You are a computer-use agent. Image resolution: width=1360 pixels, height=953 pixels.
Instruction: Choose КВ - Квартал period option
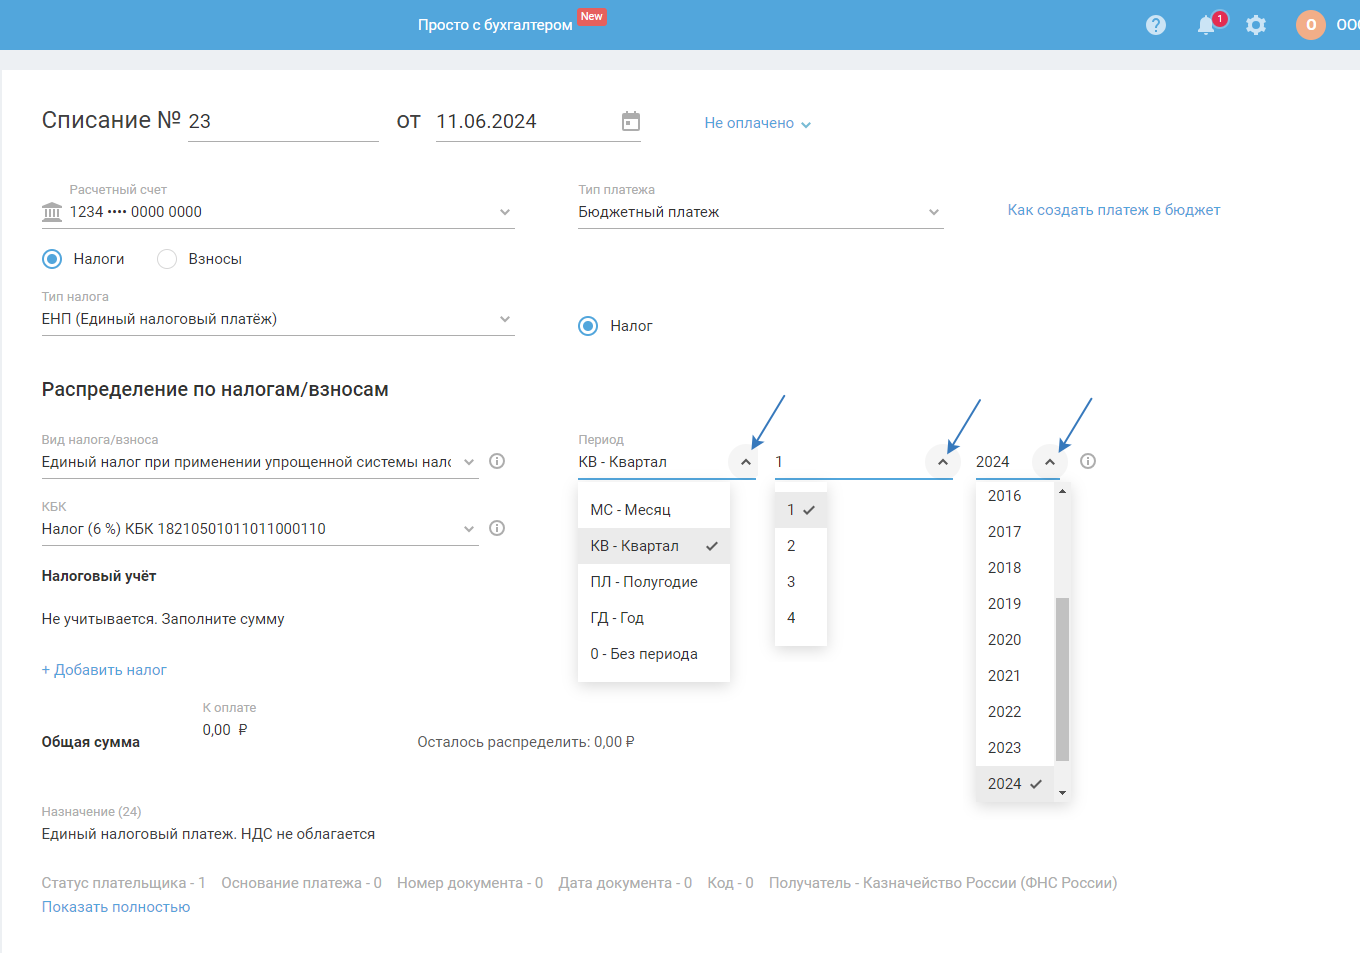point(654,546)
